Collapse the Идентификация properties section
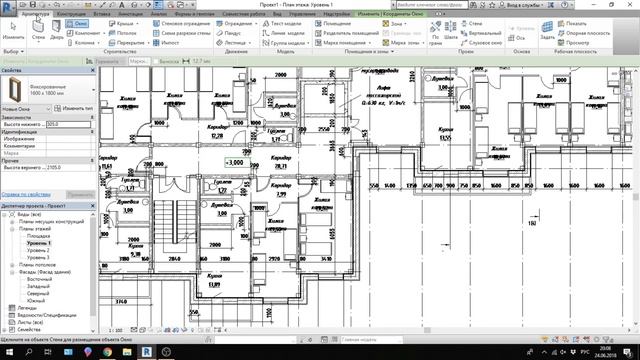 92,132
